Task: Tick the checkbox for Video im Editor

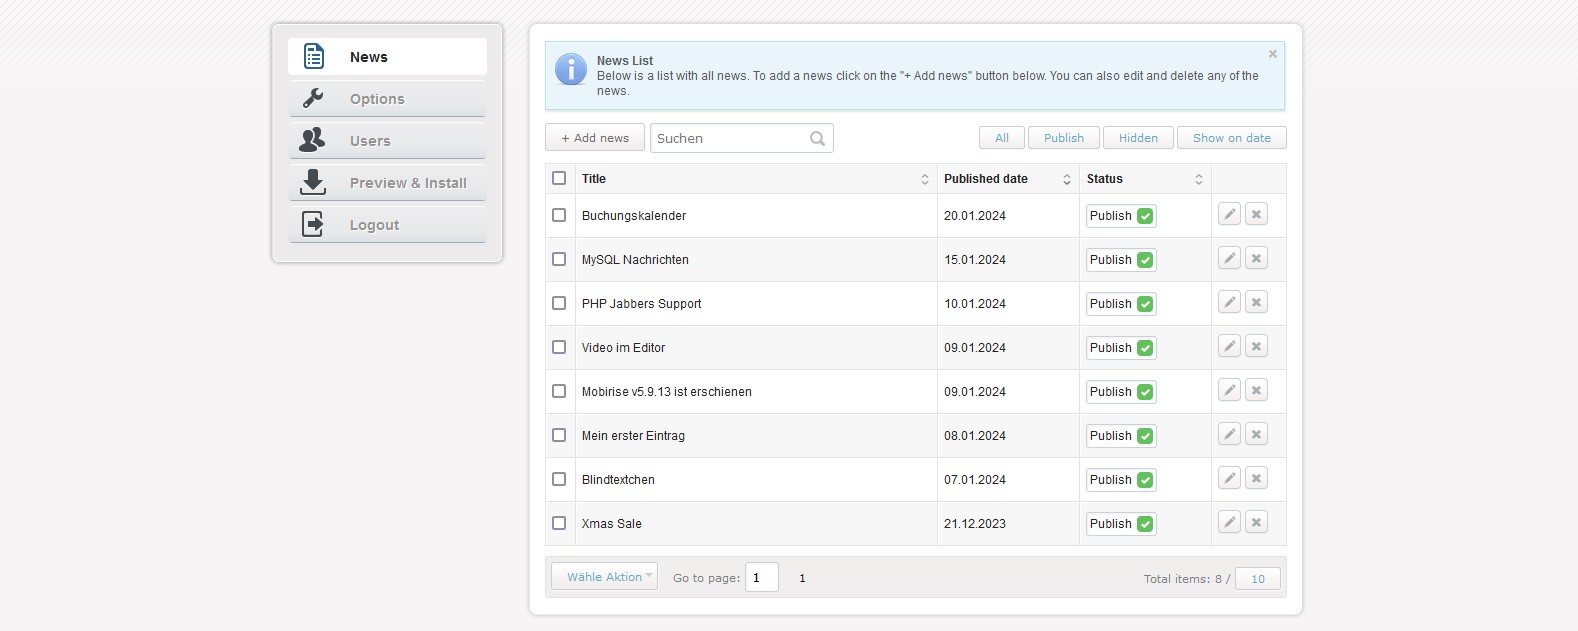Action: click(559, 347)
